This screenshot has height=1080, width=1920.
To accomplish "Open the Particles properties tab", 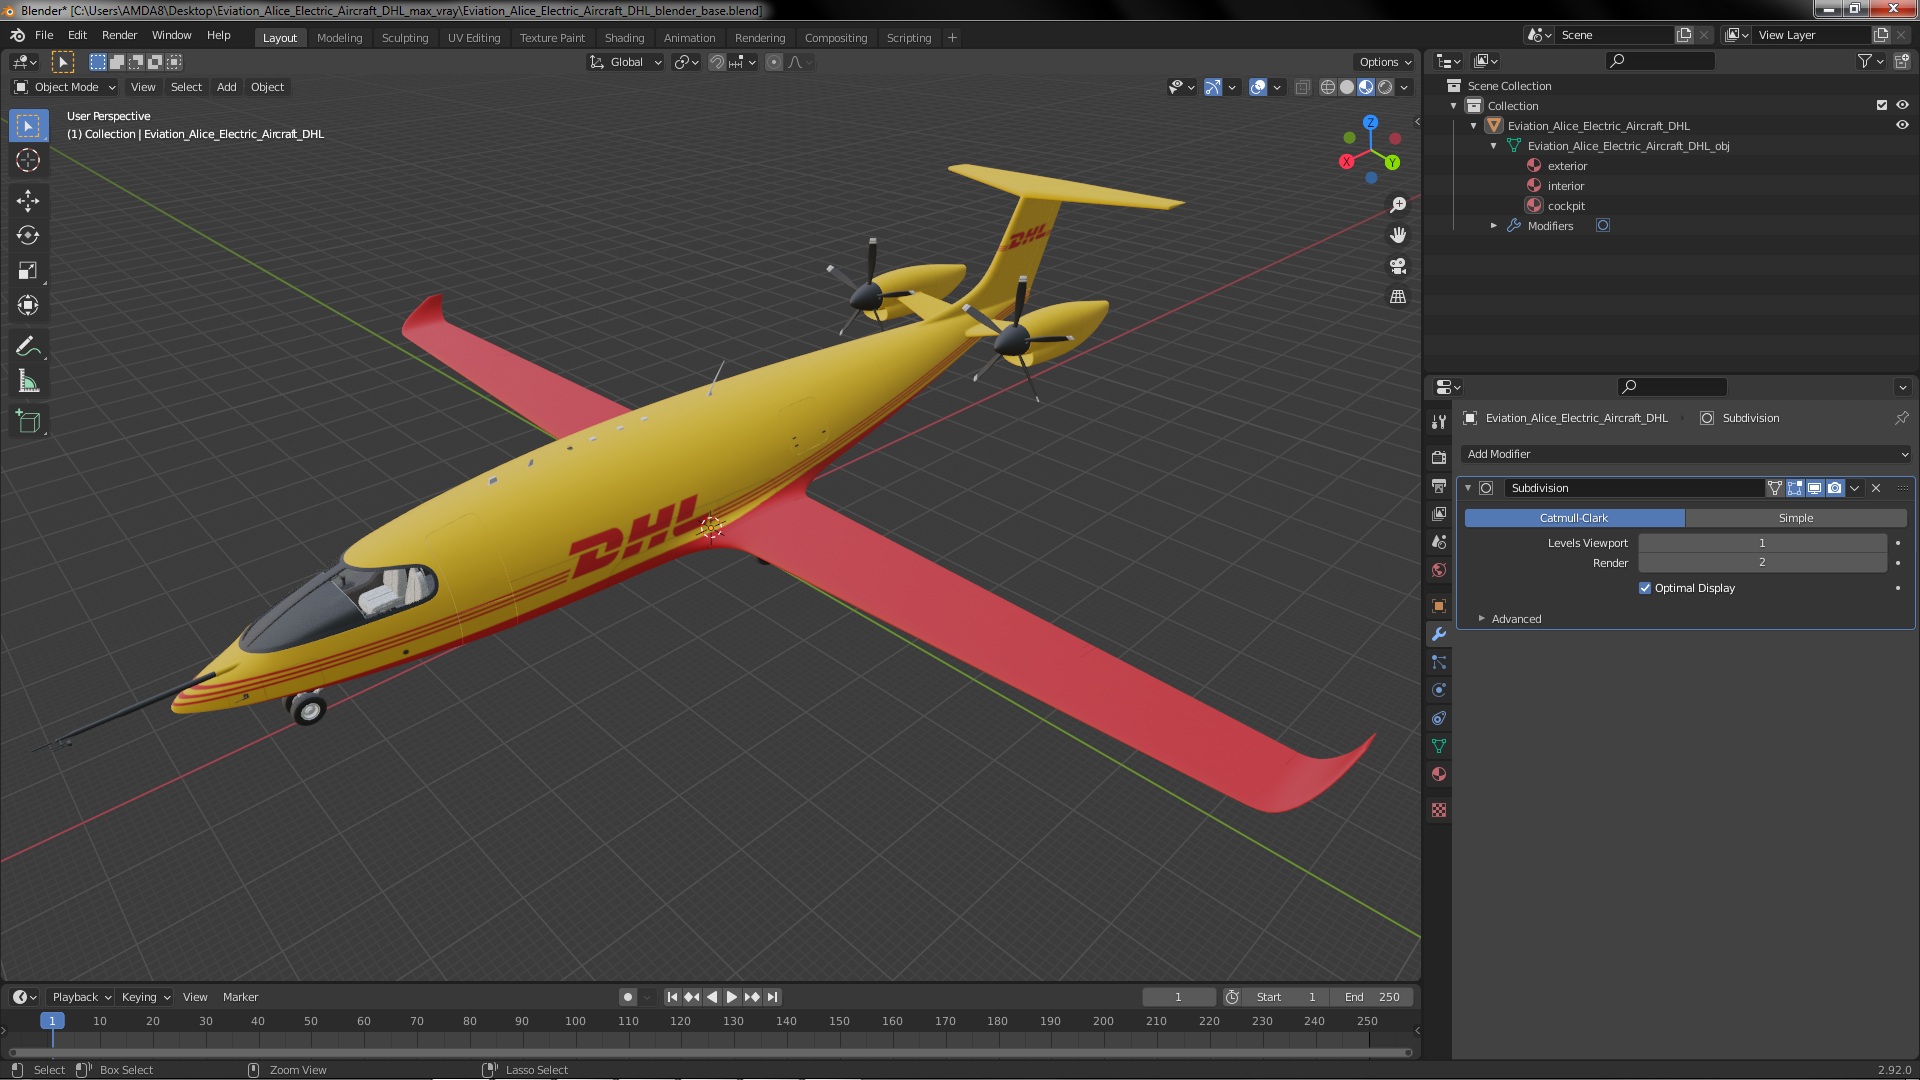I will click(x=1439, y=662).
